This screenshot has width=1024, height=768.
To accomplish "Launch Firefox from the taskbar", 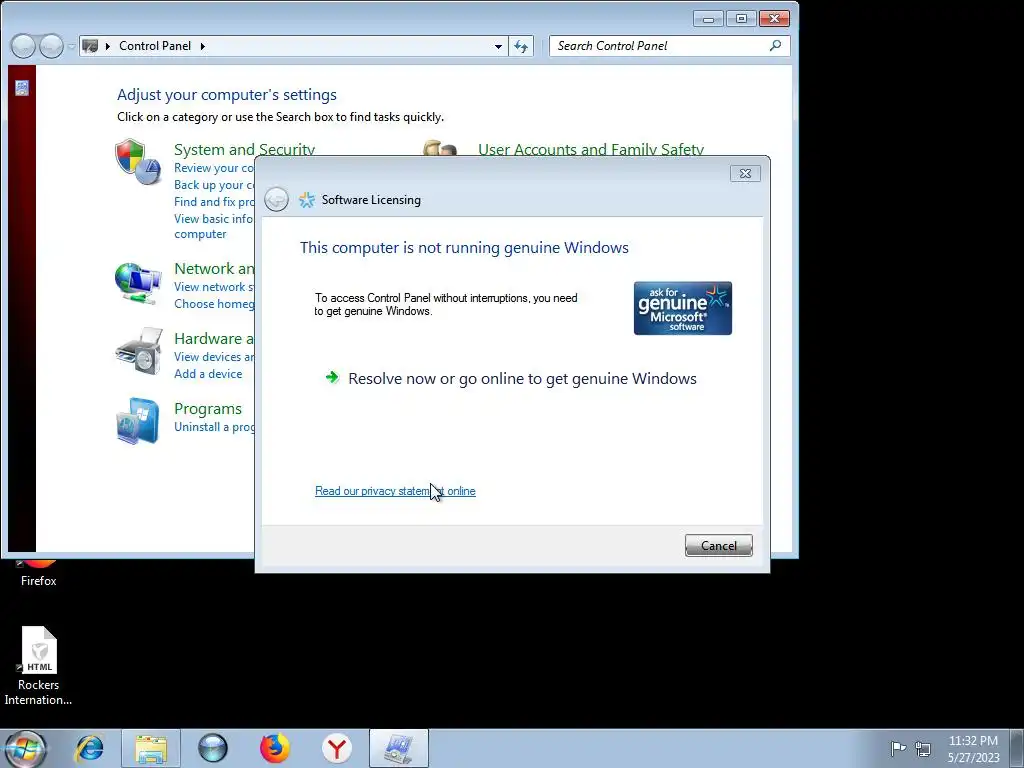I will [275, 748].
